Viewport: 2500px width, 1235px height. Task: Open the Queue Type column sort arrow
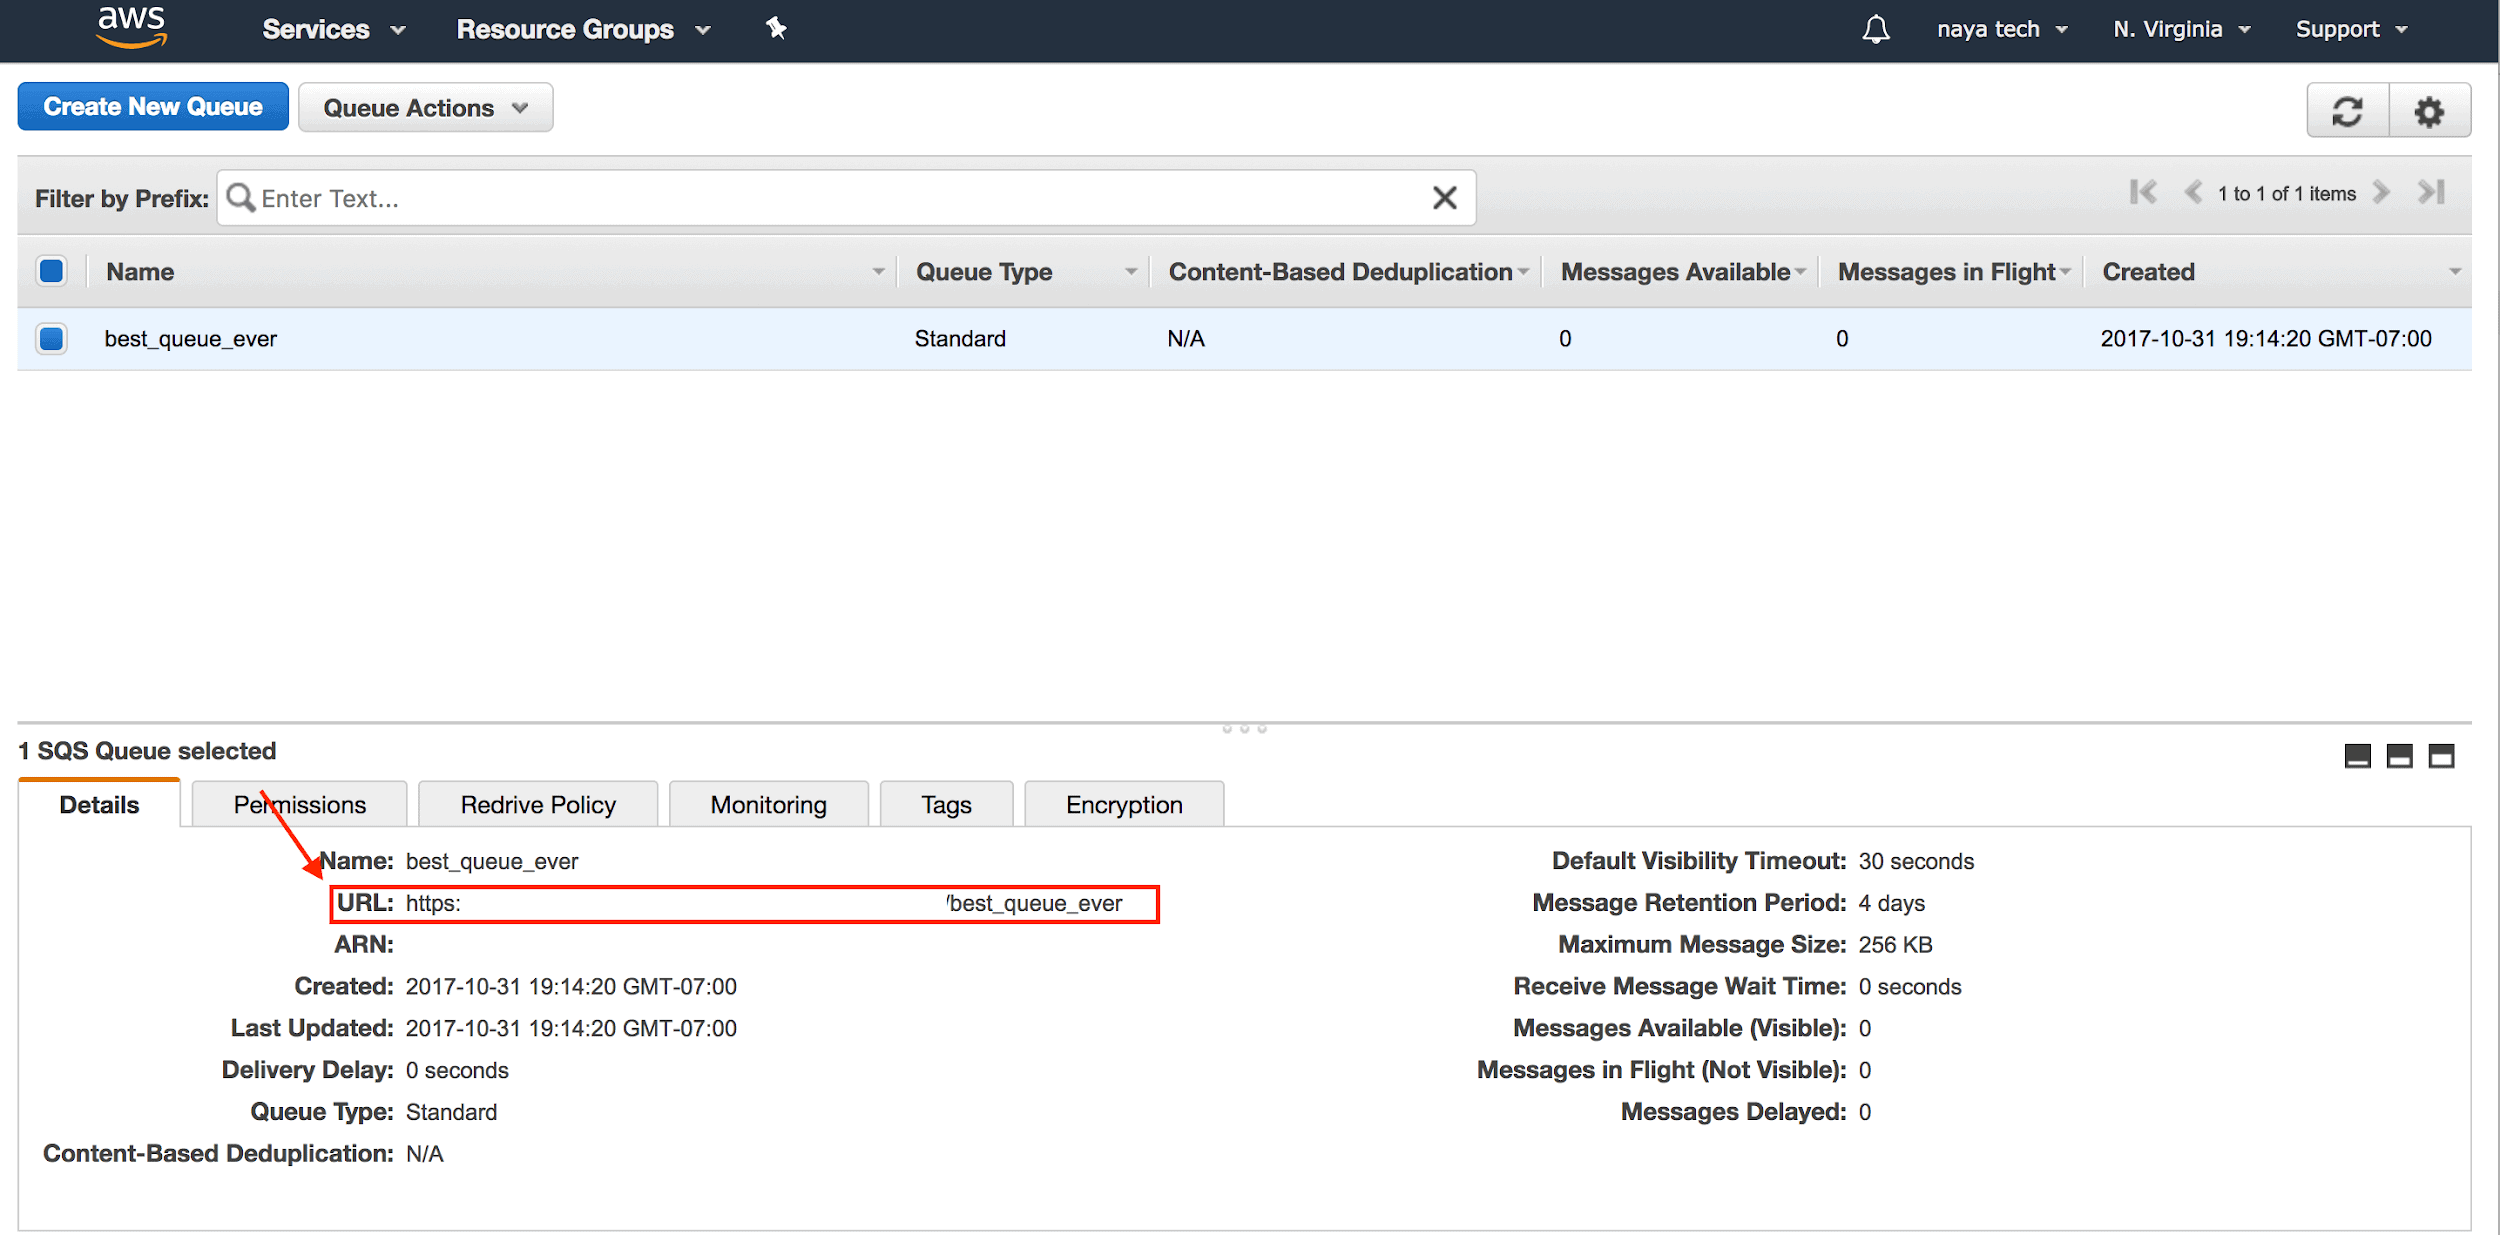pos(1131,272)
